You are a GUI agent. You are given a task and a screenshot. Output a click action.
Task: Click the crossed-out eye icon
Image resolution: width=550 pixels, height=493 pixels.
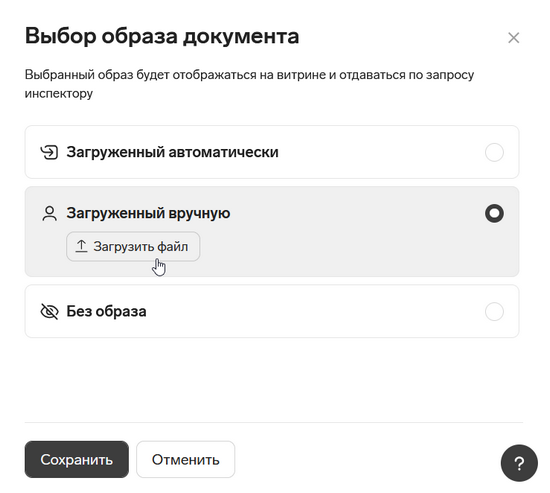49,311
